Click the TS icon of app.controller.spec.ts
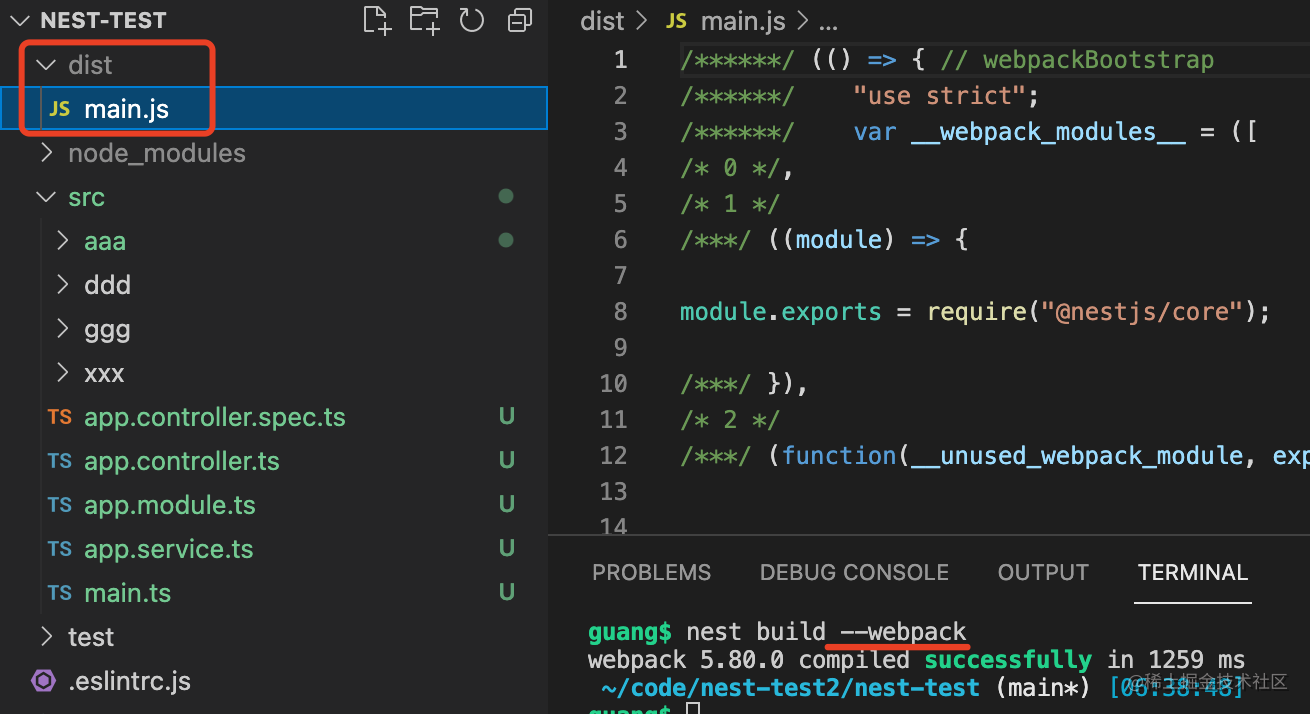Screen dimensions: 1310x714 [x=60, y=417]
